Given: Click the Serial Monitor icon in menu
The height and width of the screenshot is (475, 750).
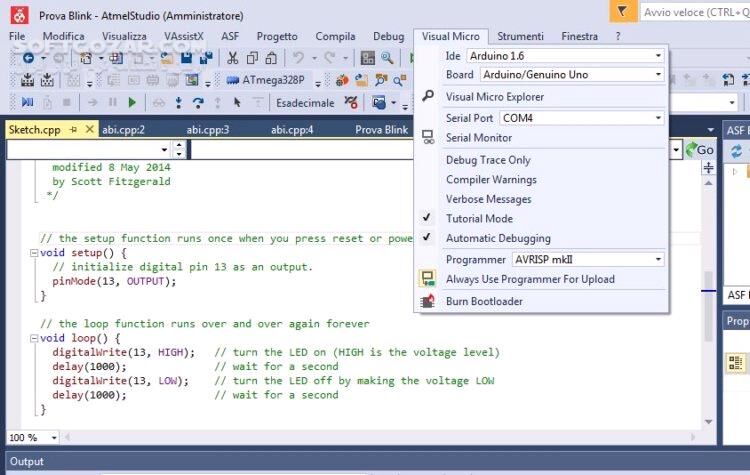Looking at the screenshot, I should click(x=427, y=138).
